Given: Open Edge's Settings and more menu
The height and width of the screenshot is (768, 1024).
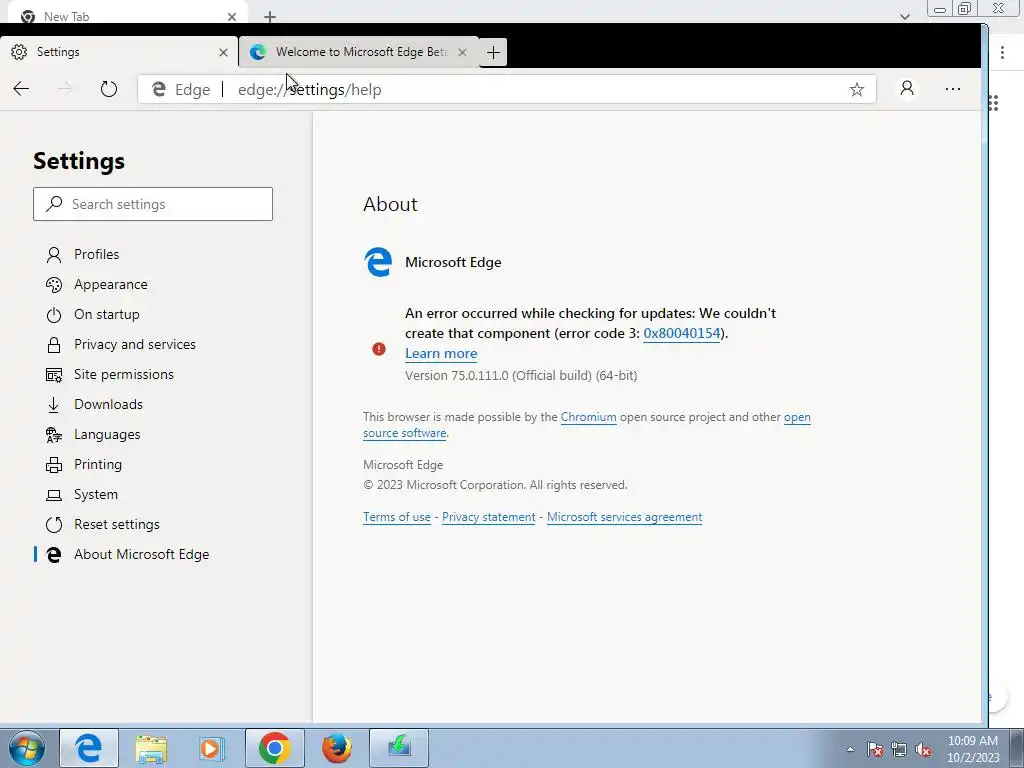Looking at the screenshot, I should click(x=953, y=89).
